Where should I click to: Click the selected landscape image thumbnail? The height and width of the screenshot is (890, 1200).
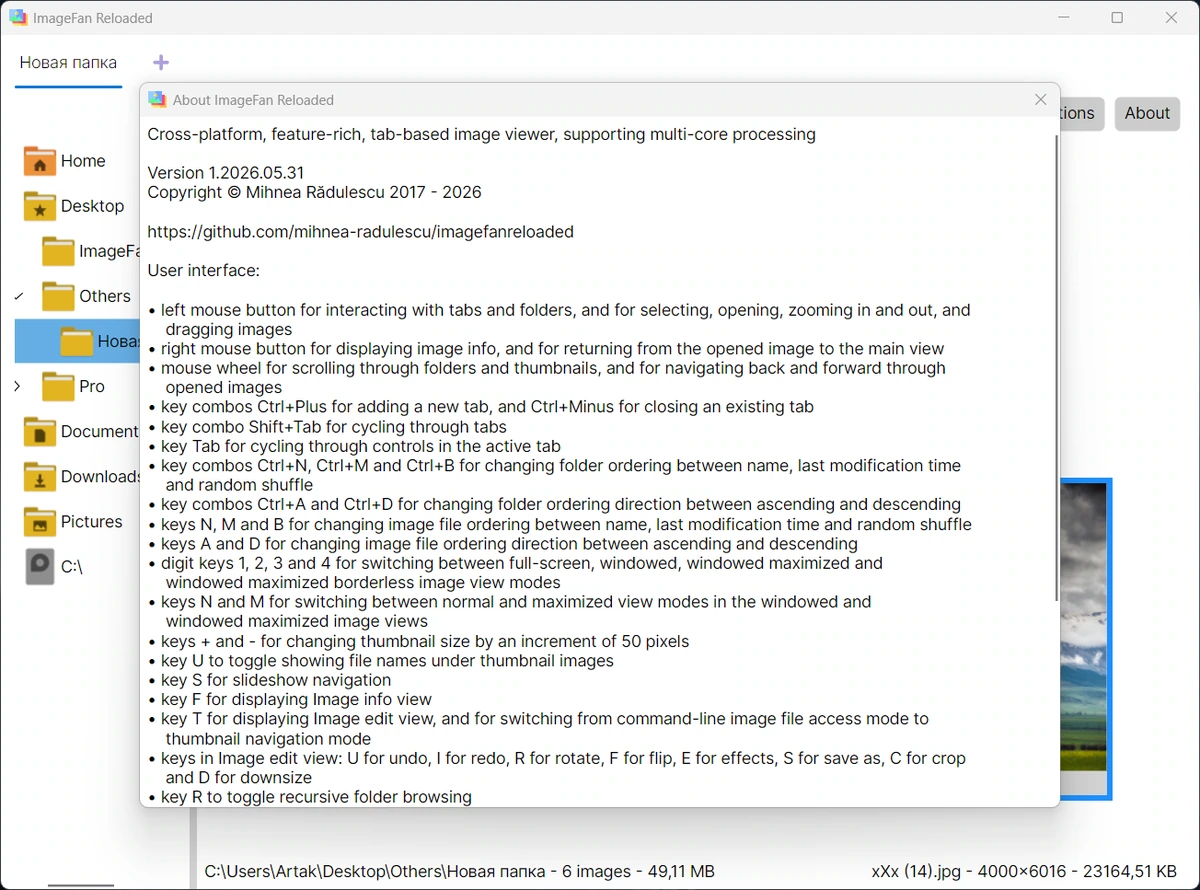pyautogui.click(x=1086, y=640)
